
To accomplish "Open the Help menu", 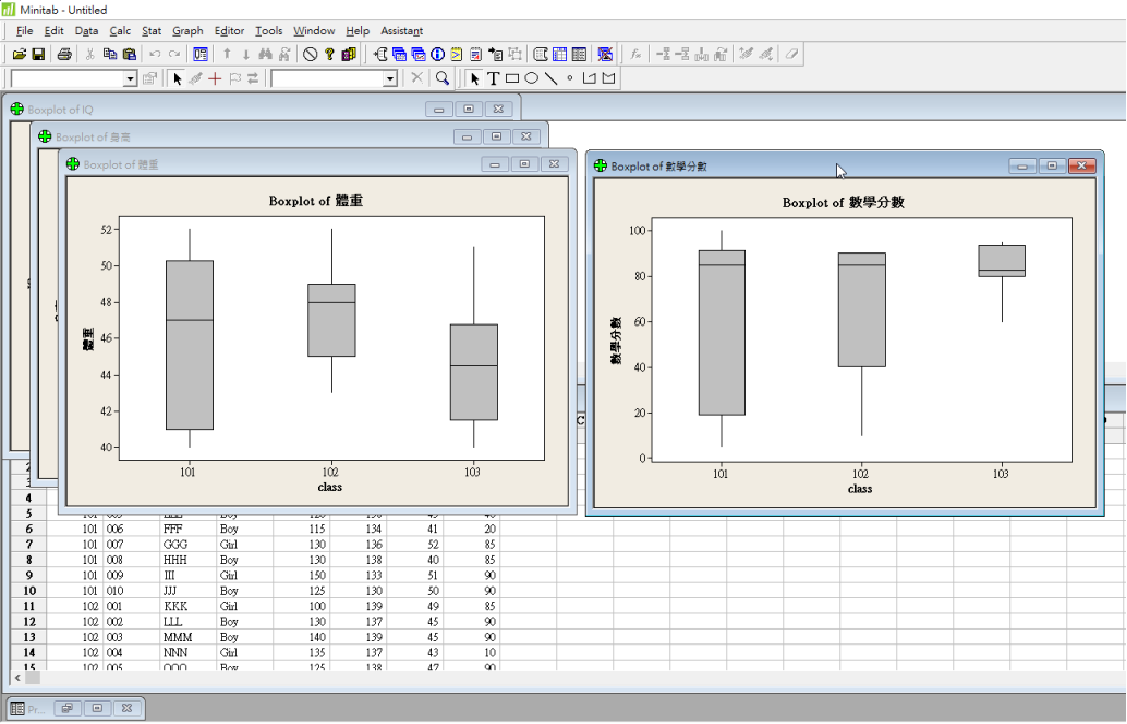I will 357,30.
